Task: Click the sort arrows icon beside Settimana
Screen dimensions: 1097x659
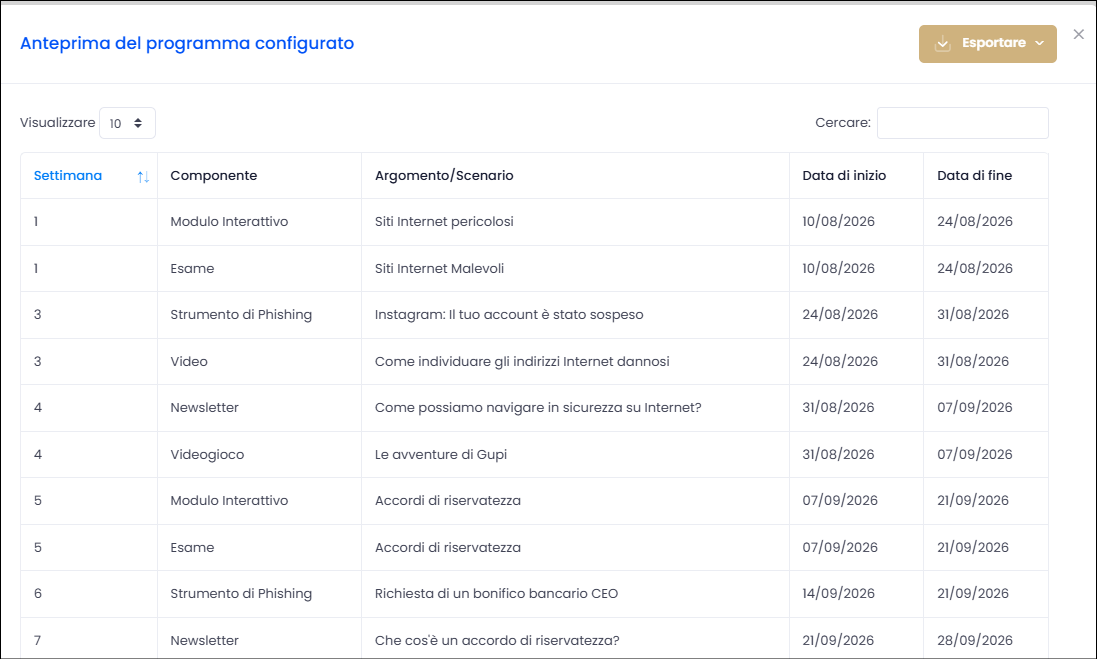Action: pyautogui.click(x=143, y=177)
